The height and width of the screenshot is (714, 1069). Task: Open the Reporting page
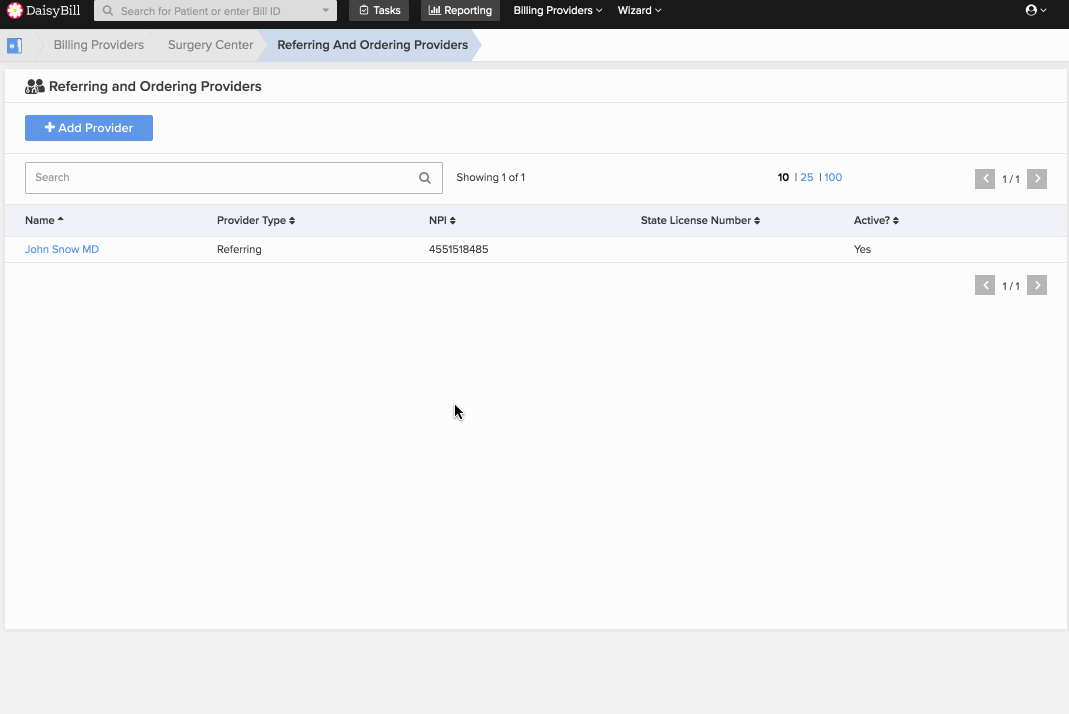tap(460, 10)
